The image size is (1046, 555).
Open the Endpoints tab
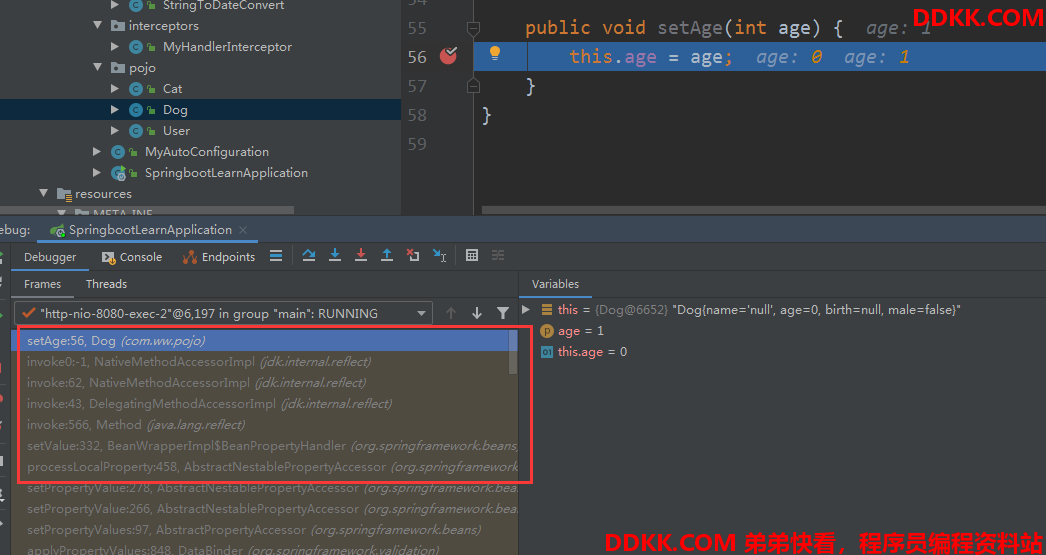[219, 257]
